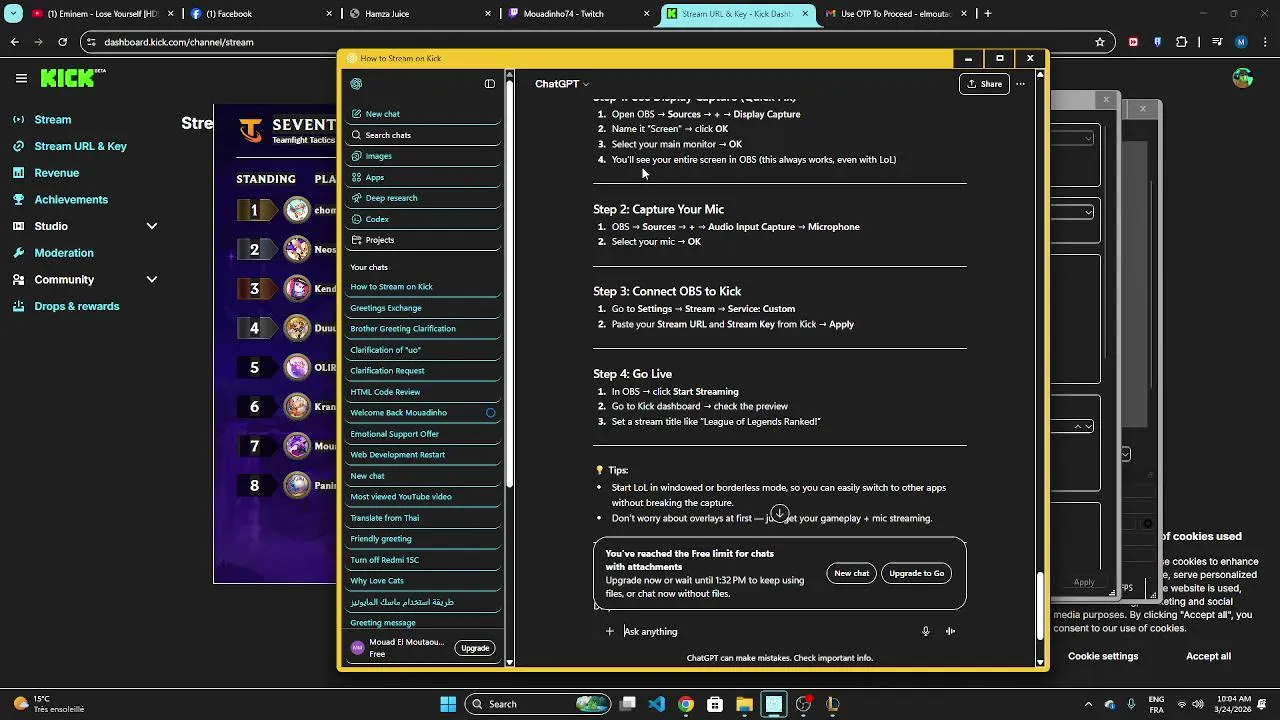Image resolution: width=1280 pixels, height=720 pixels.
Task: Click the Stream icon in Kick sidebar
Action: 18,119
